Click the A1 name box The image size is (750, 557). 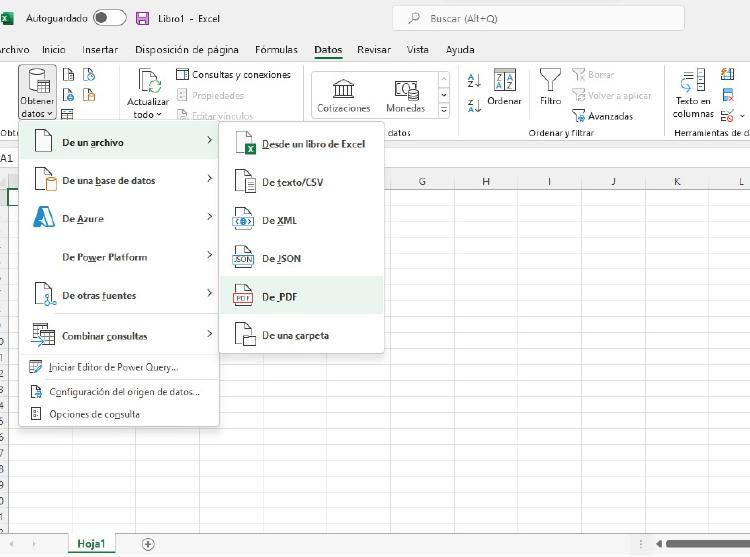[7, 158]
